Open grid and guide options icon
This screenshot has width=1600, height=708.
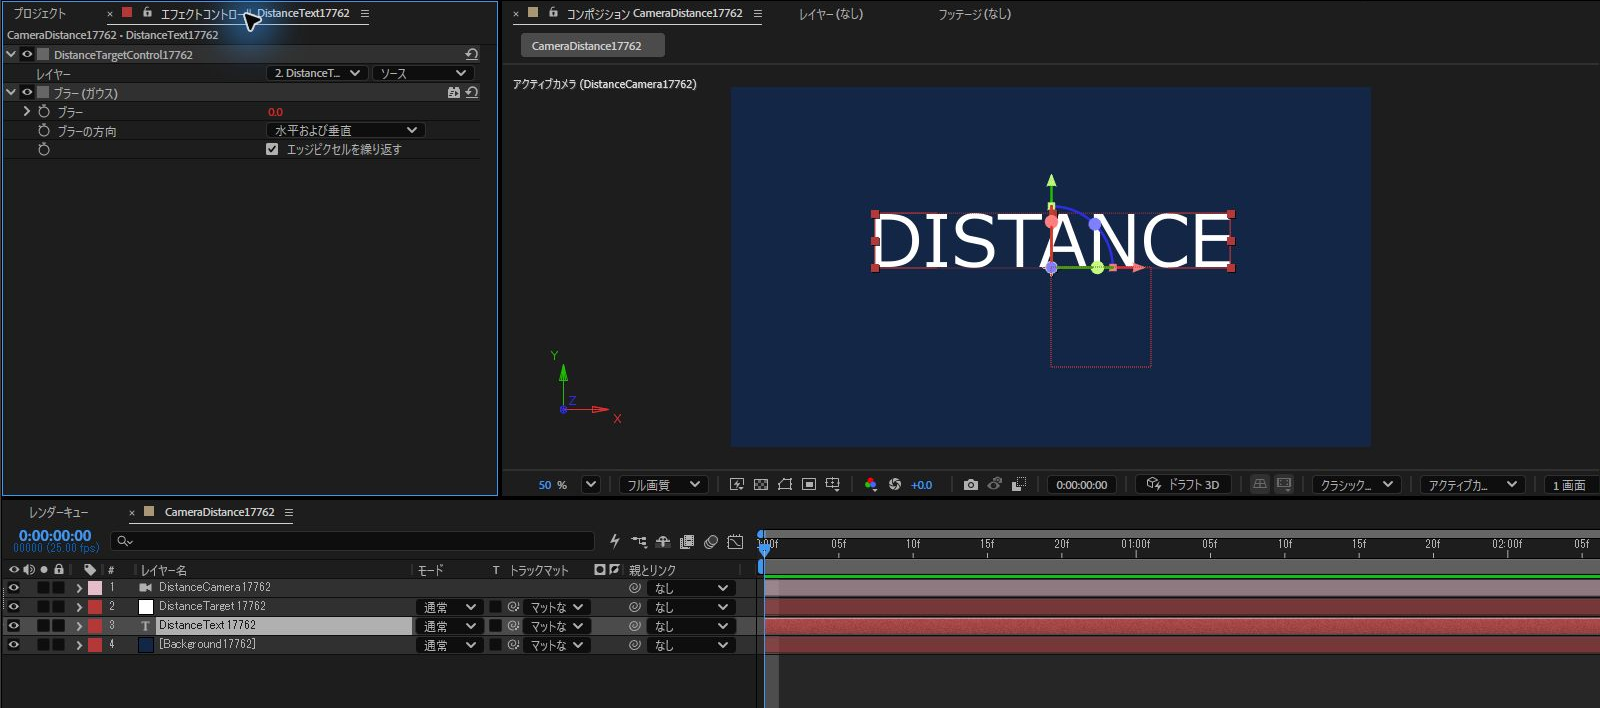click(x=833, y=485)
